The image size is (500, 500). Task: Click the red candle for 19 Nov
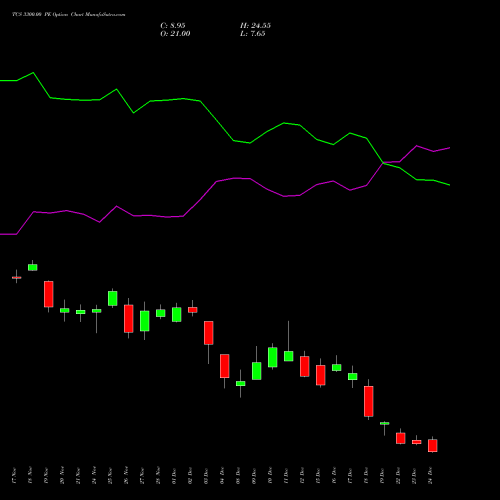tap(49, 294)
